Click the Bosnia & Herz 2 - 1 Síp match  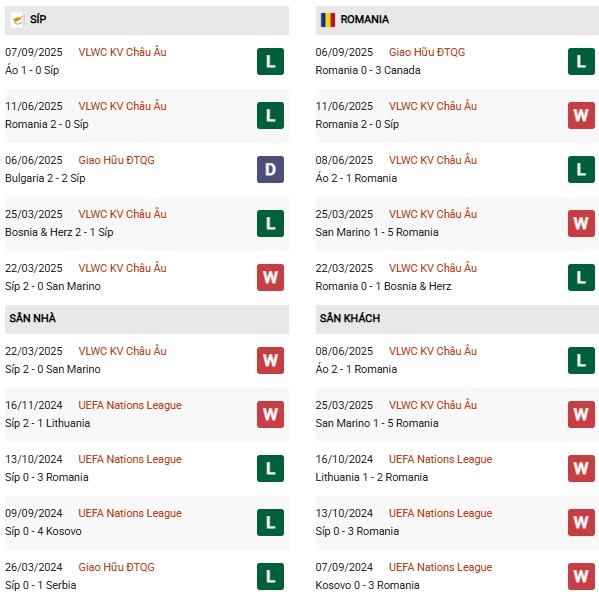pos(147,223)
